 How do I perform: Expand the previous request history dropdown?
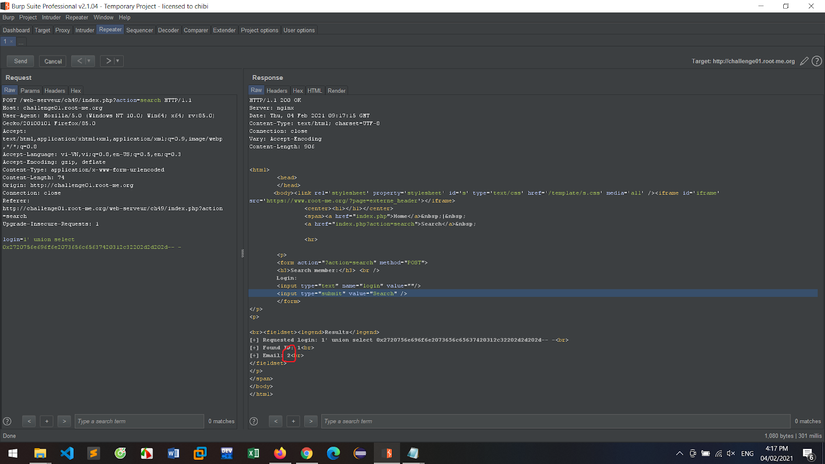[x=90, y=61]
